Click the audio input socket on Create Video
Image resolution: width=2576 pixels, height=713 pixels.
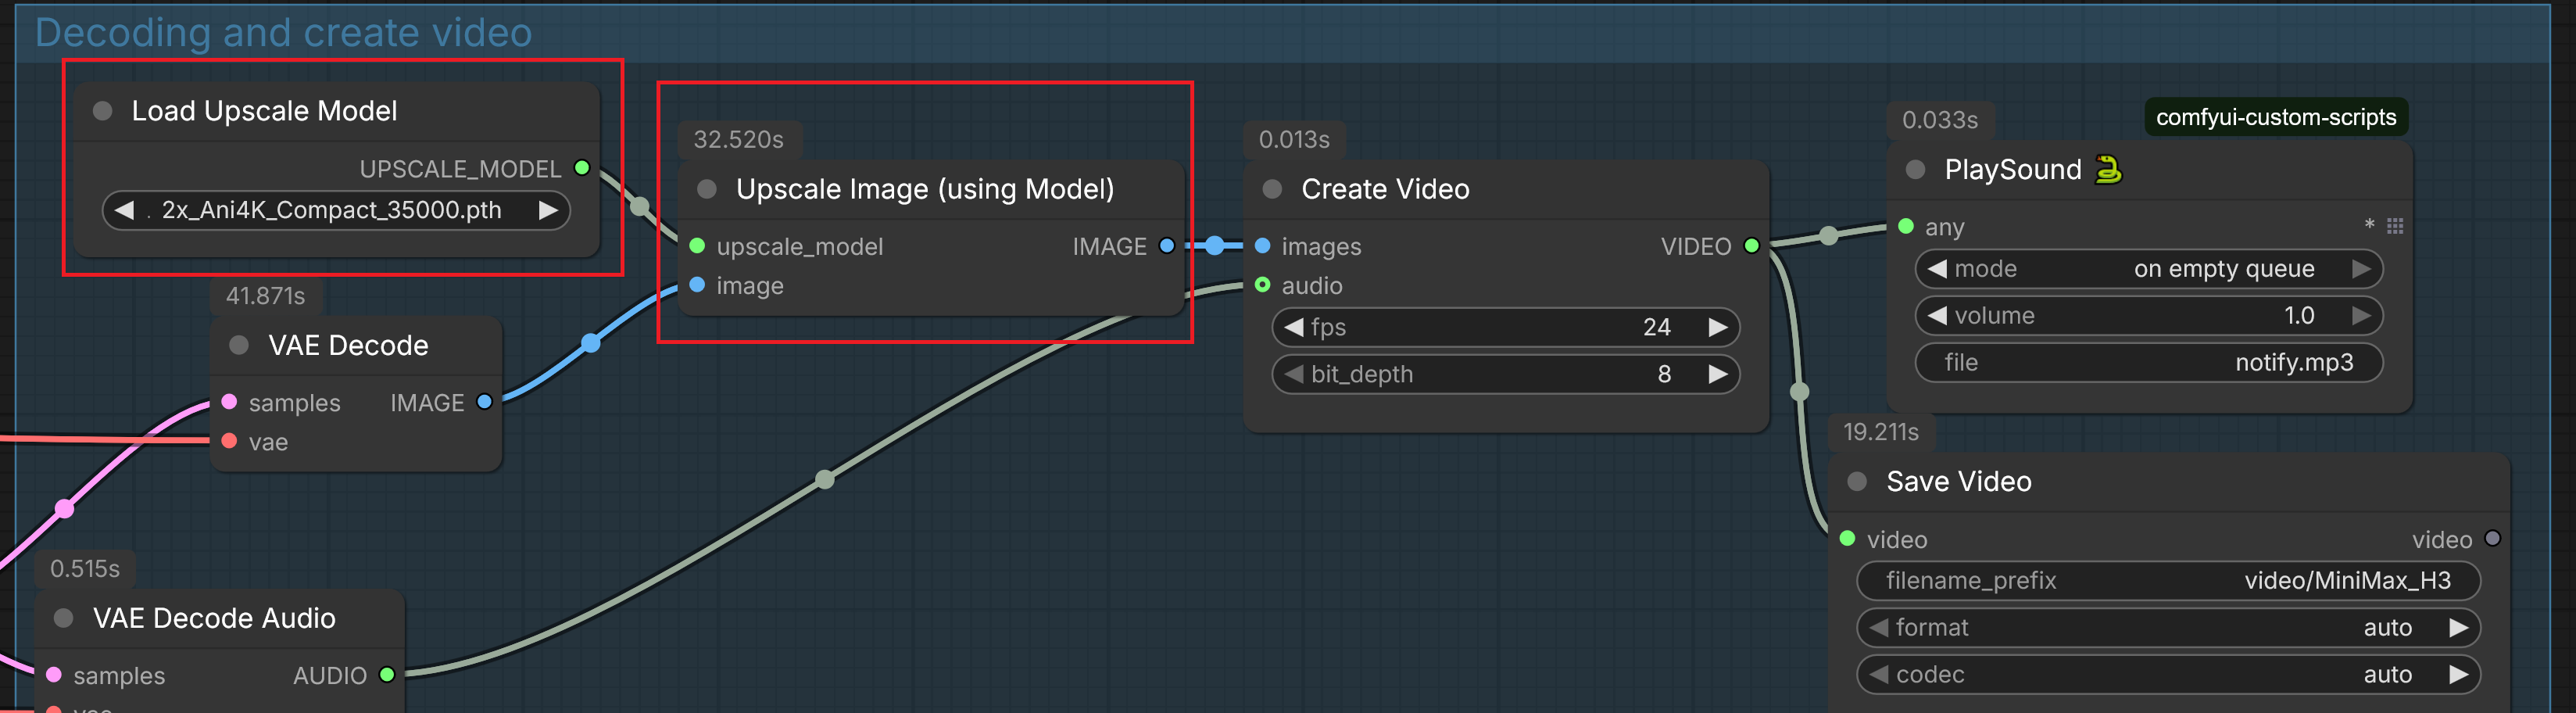tap(1263, 285)
